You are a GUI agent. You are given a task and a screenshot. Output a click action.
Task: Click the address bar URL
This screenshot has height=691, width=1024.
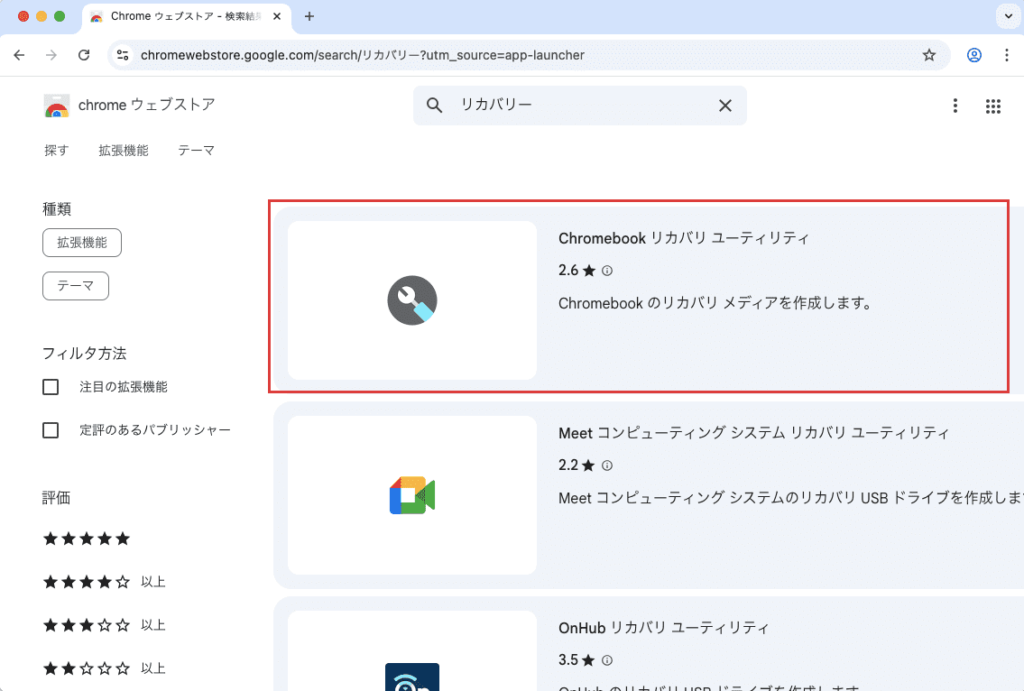362,55
